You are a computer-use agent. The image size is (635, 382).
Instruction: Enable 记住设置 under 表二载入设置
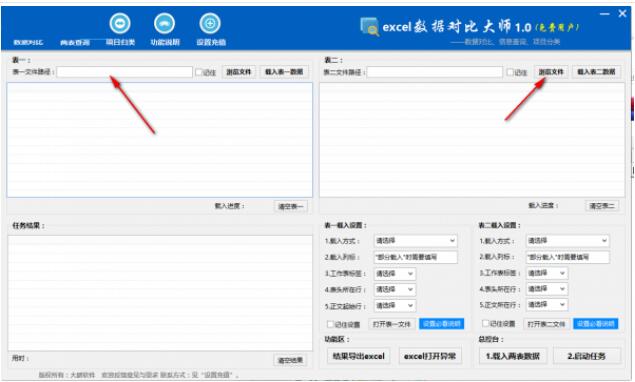coord(485,323)
